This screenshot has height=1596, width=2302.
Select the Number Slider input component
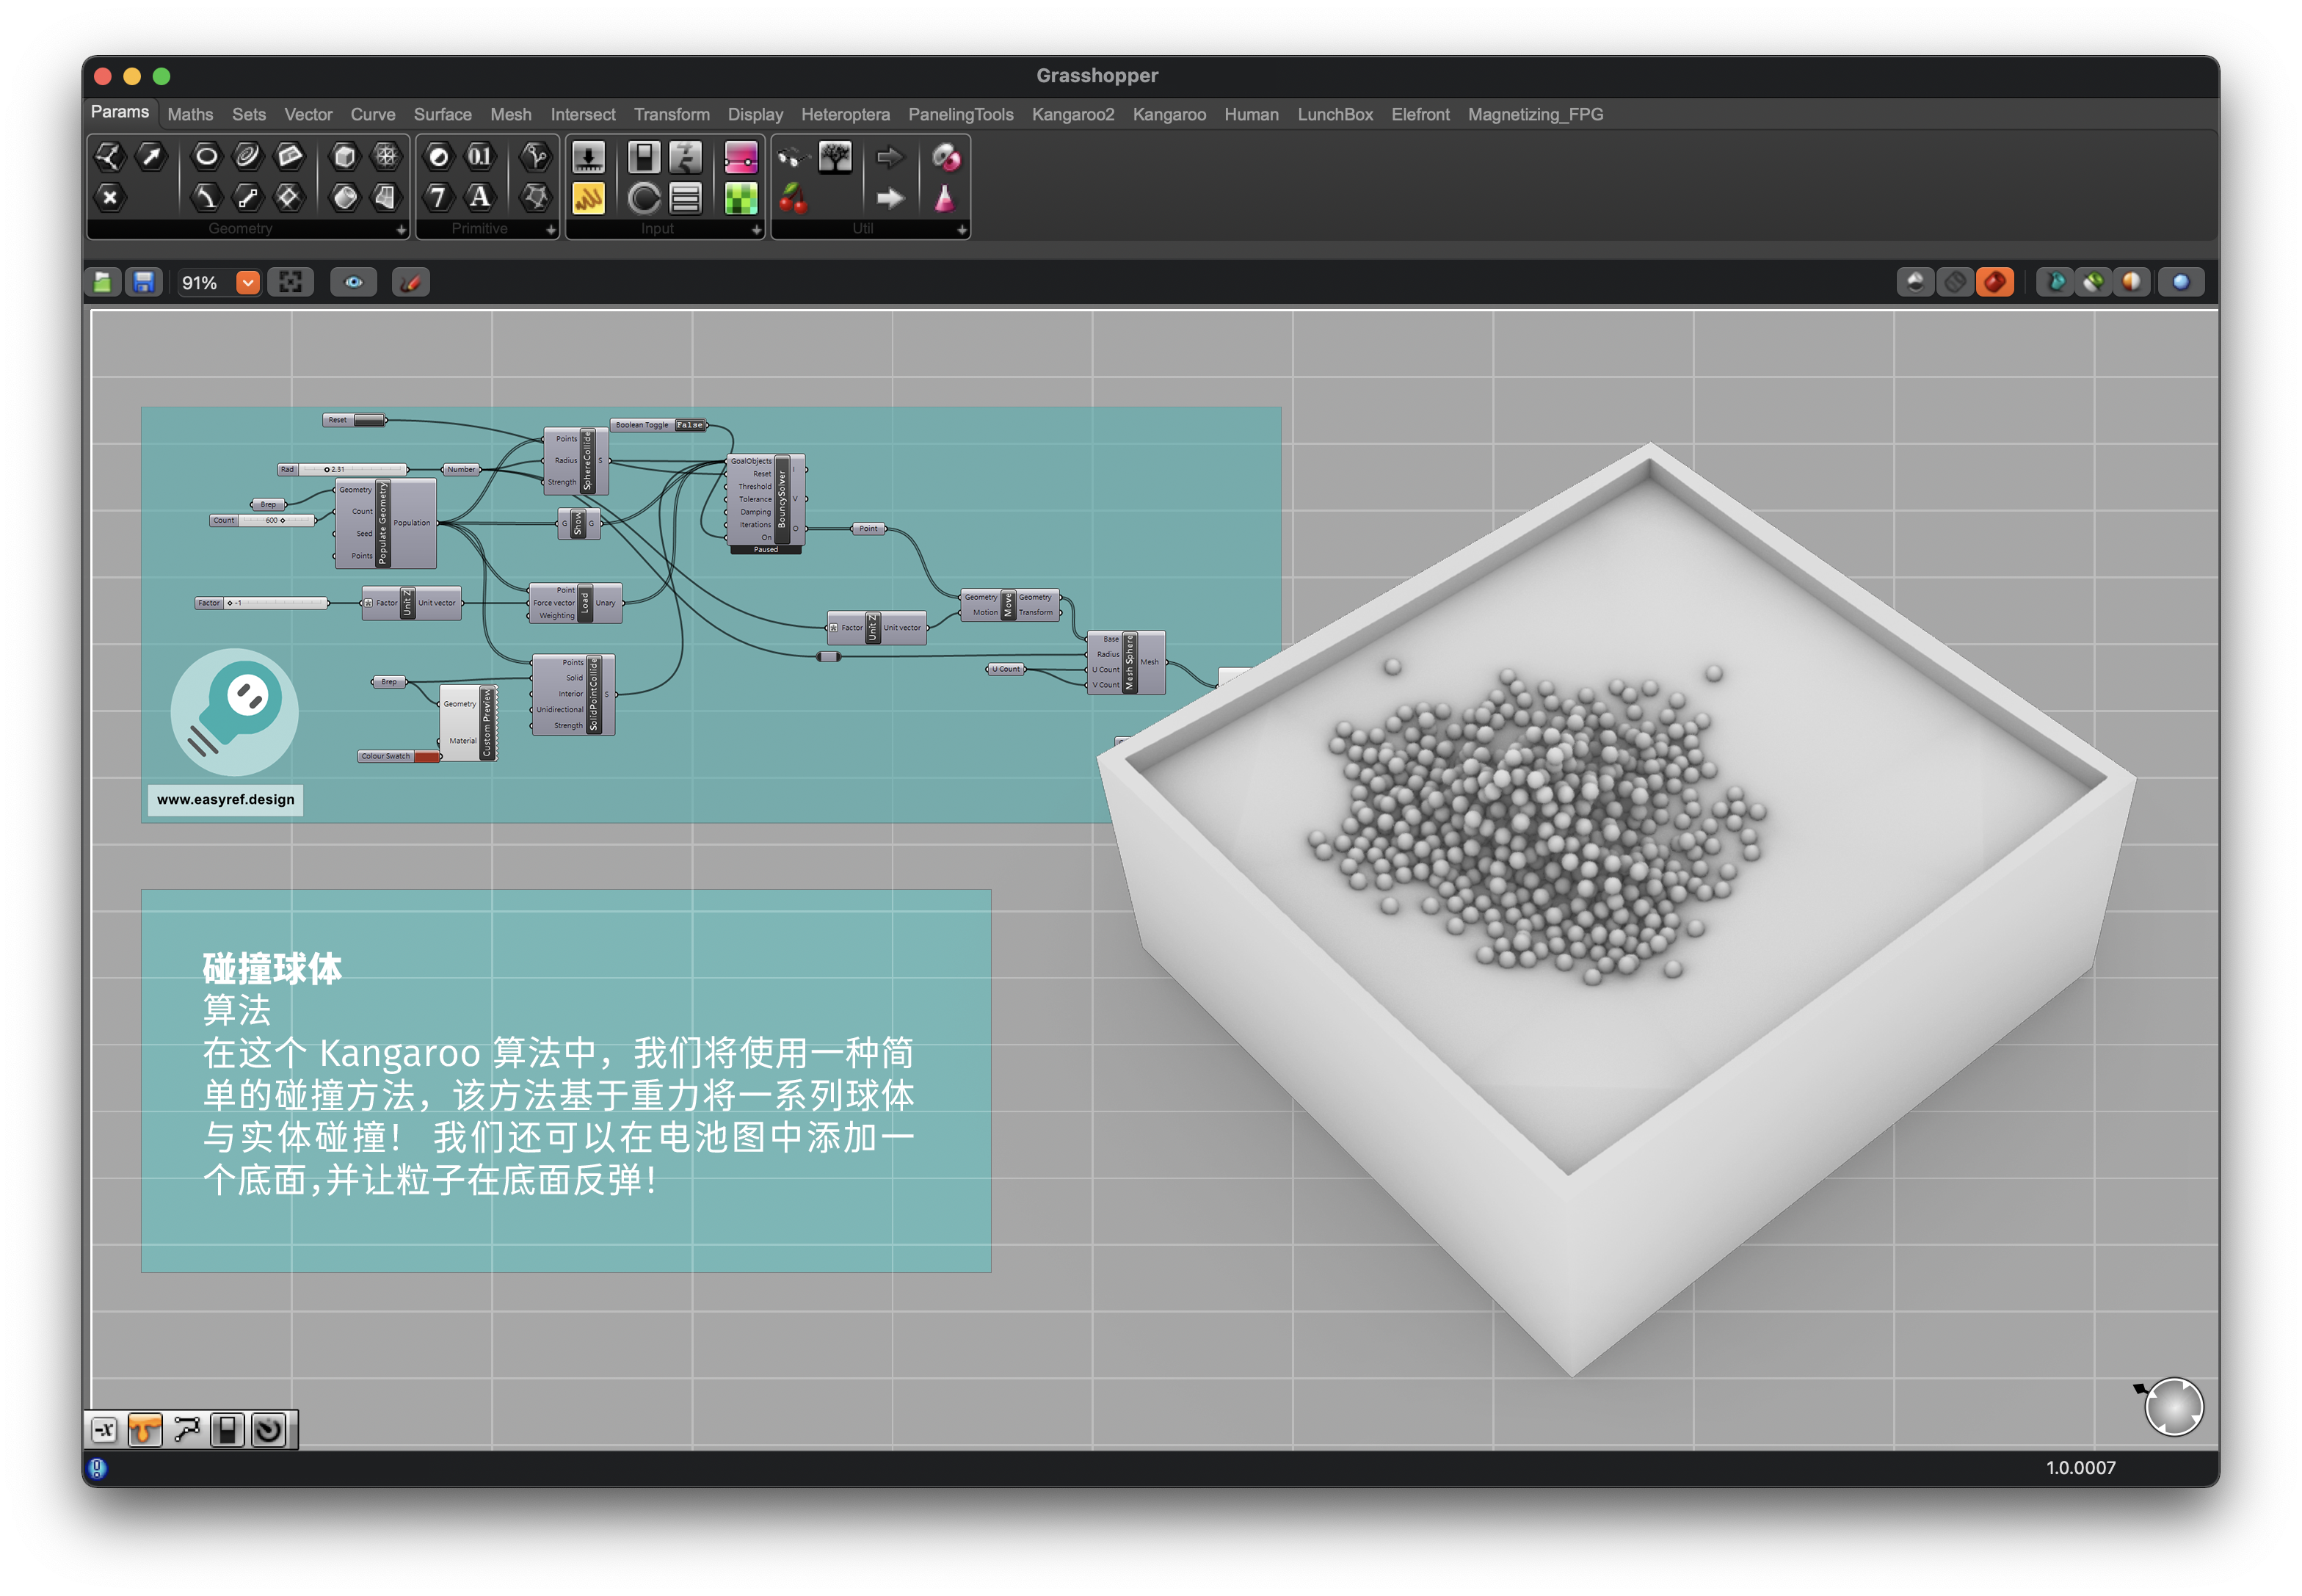pos(589,157)
